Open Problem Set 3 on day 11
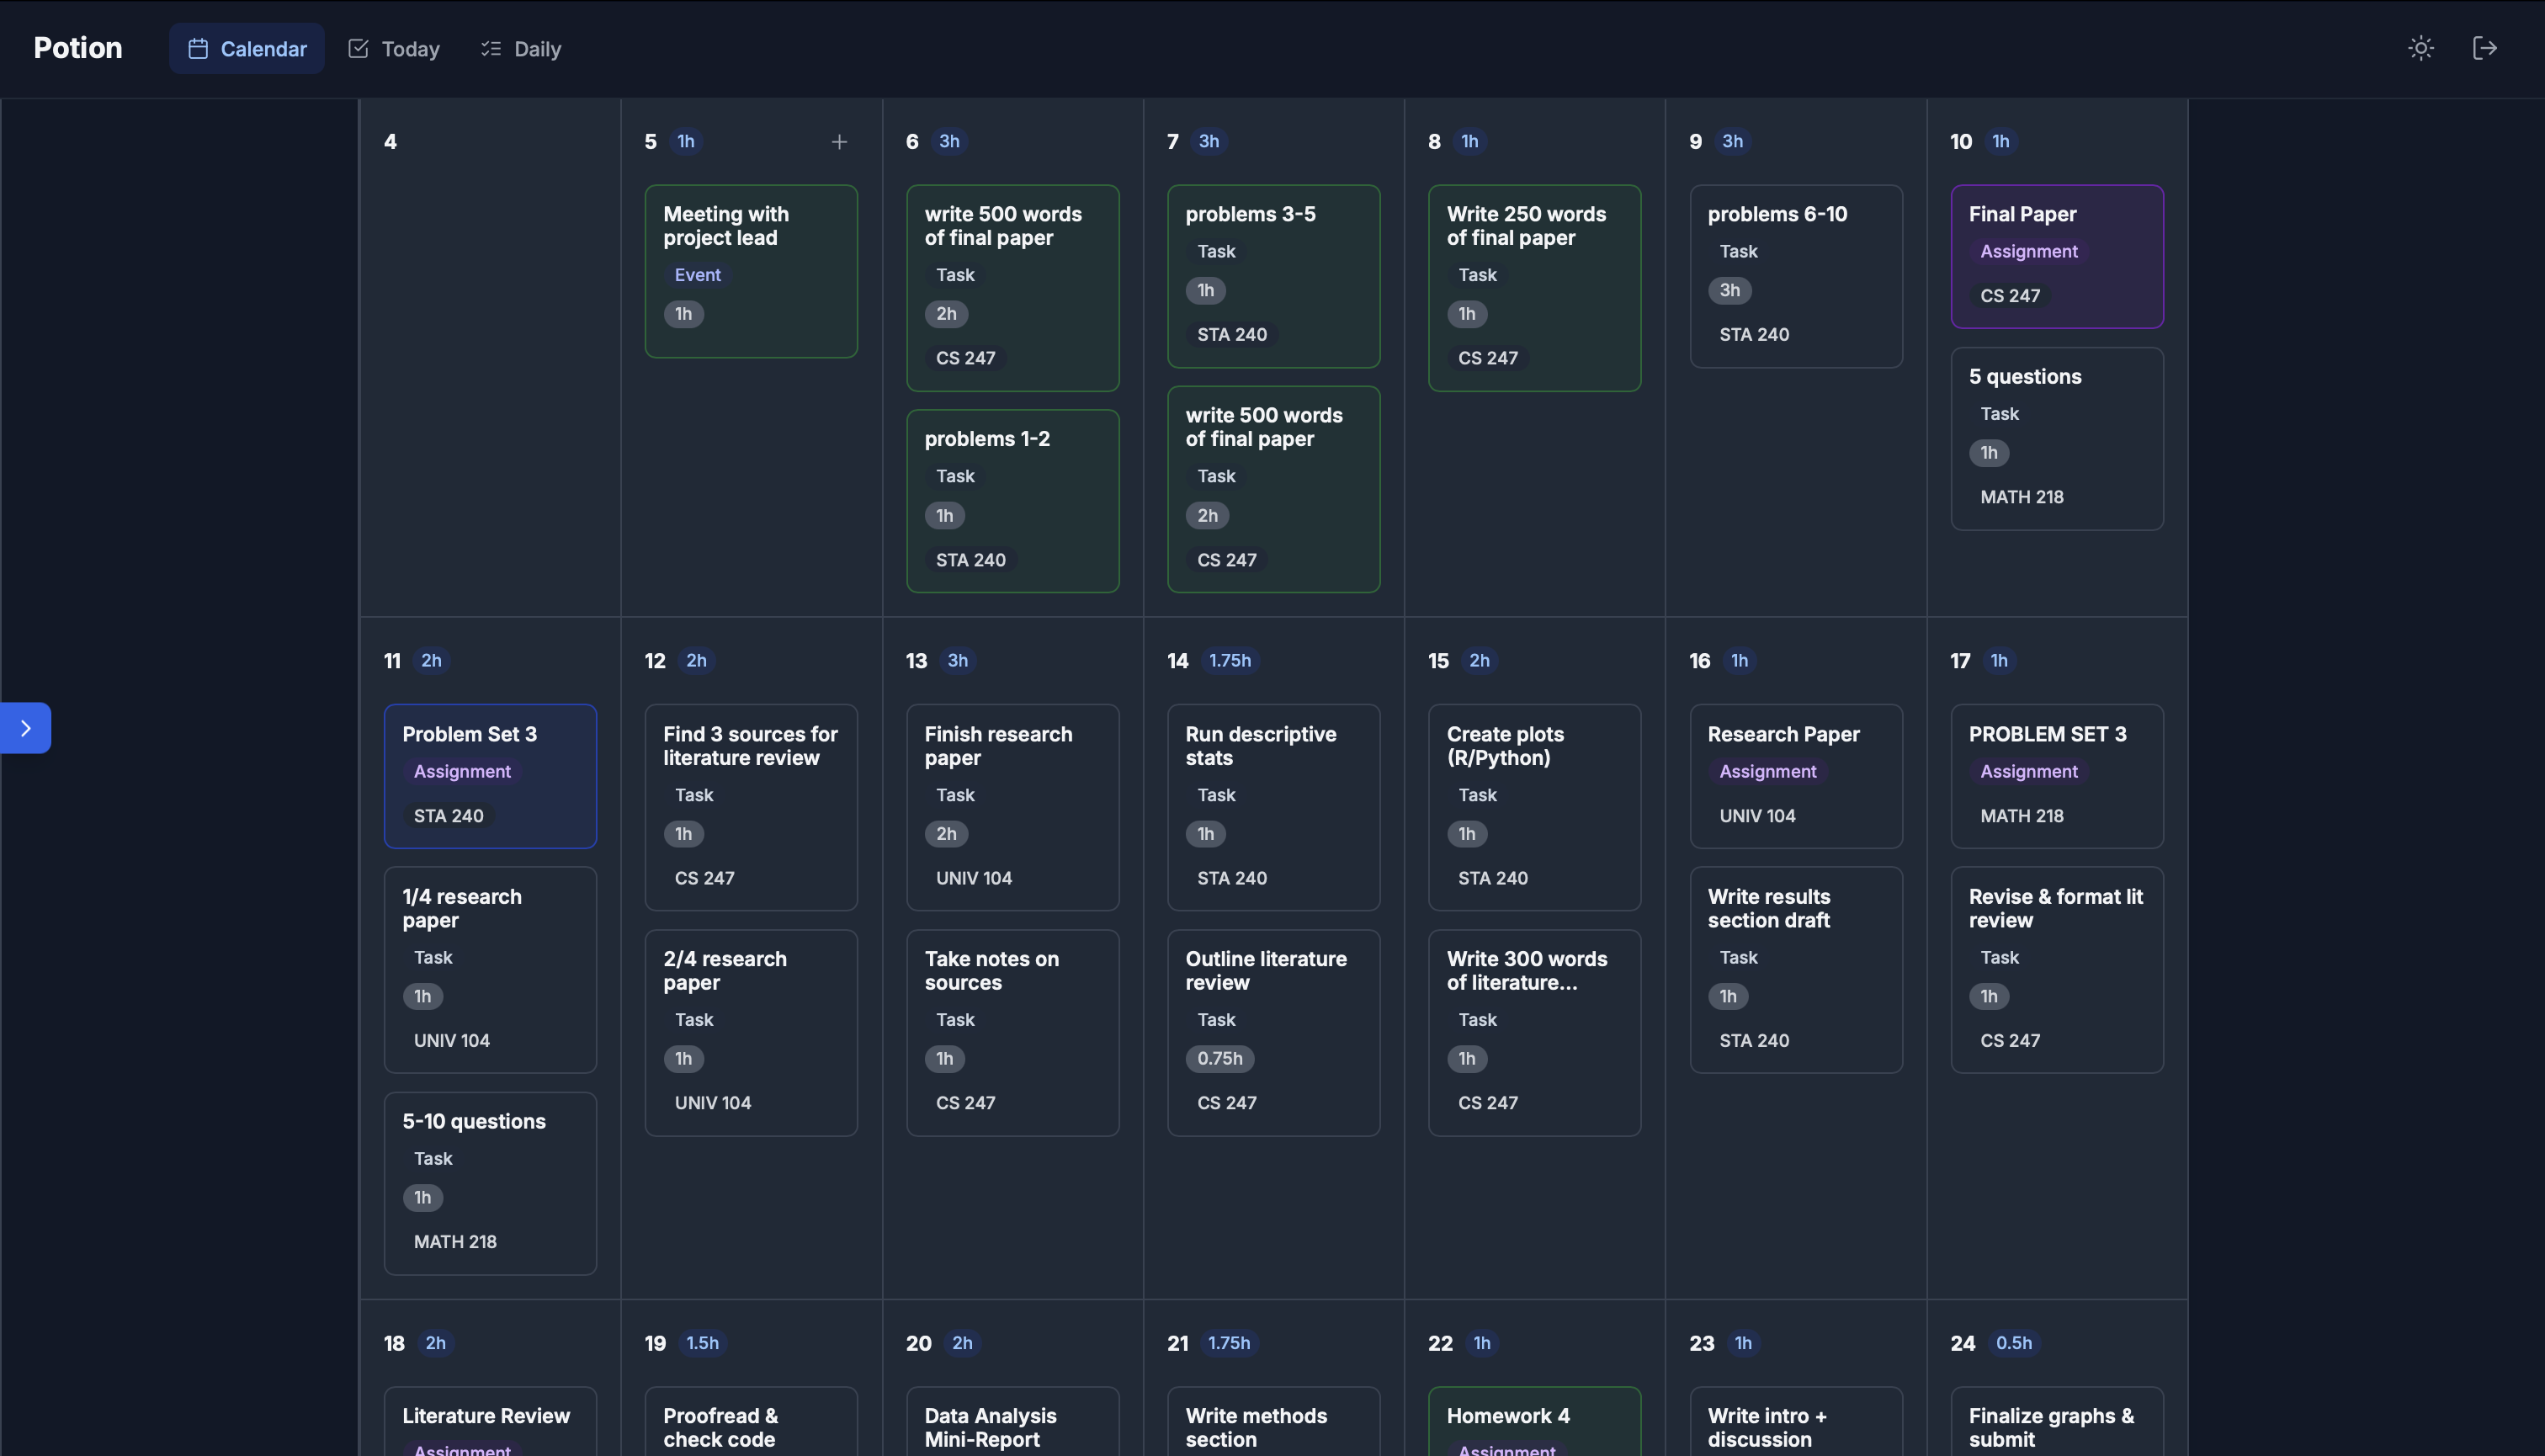This screenshot has width=2545, height=1456. 490,776
